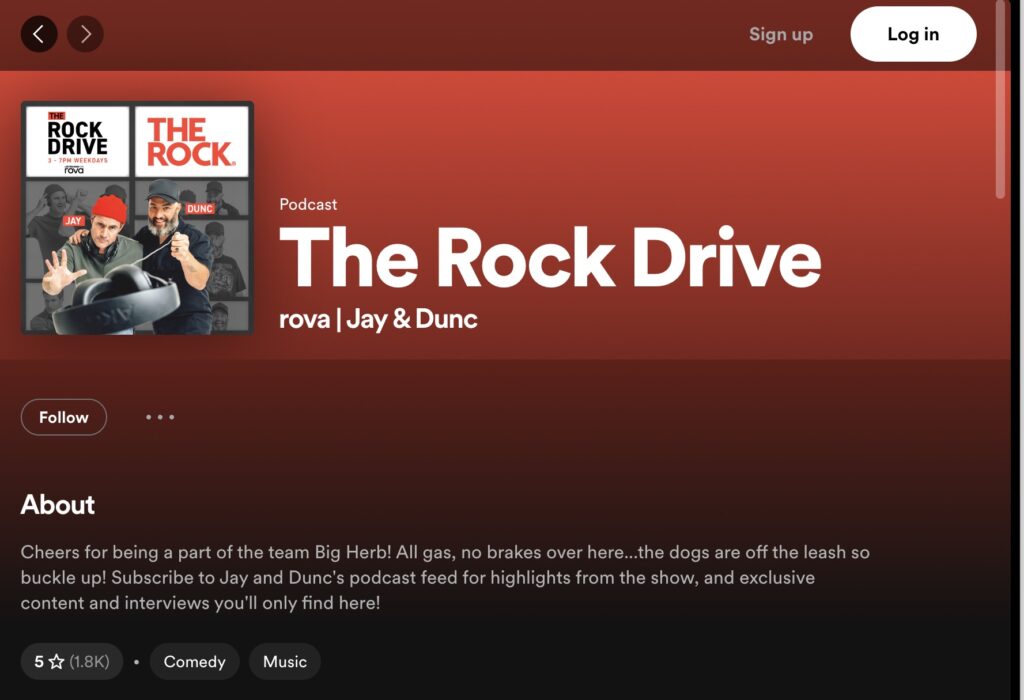The width and height of the screenshot is (1024, 700).
Task: Open the podcast cover art image
Action: pos(137,218)
